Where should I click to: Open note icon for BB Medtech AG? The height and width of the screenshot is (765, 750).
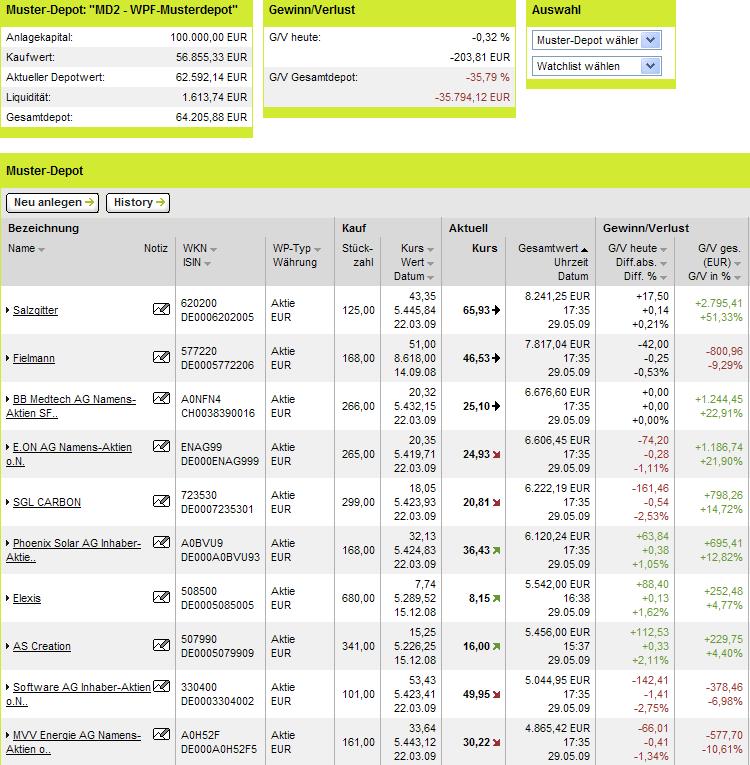162,398
